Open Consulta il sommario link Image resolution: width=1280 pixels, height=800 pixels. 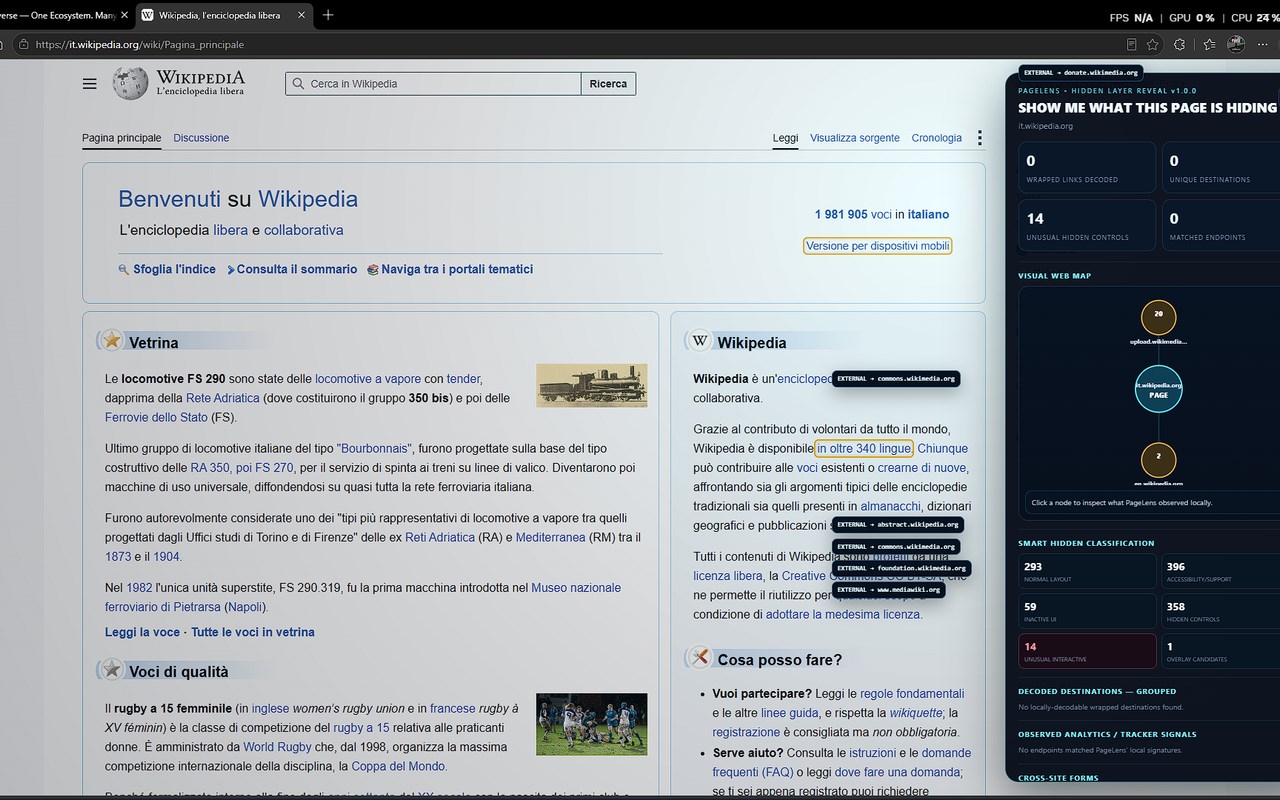[297, 269]
